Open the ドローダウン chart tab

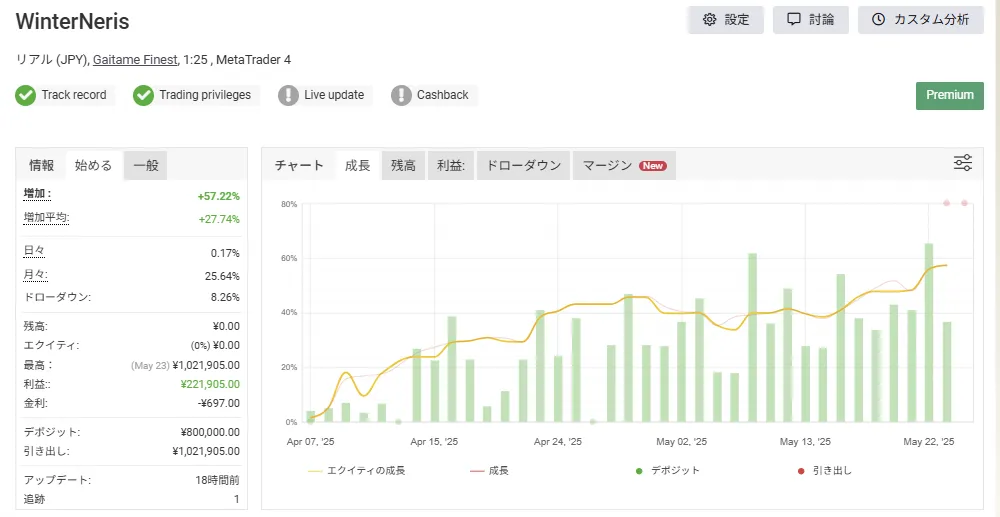524,165
